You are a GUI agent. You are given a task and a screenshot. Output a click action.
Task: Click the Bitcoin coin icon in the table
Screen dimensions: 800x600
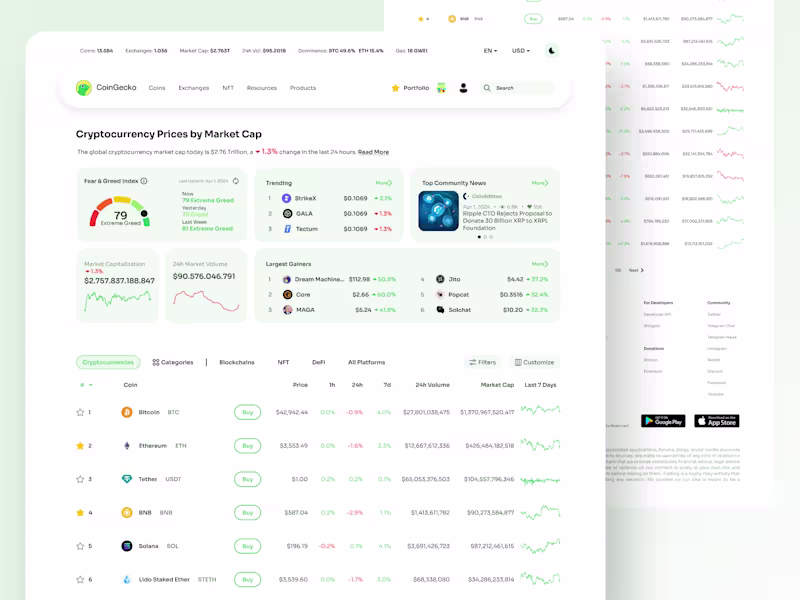point(126,412)
